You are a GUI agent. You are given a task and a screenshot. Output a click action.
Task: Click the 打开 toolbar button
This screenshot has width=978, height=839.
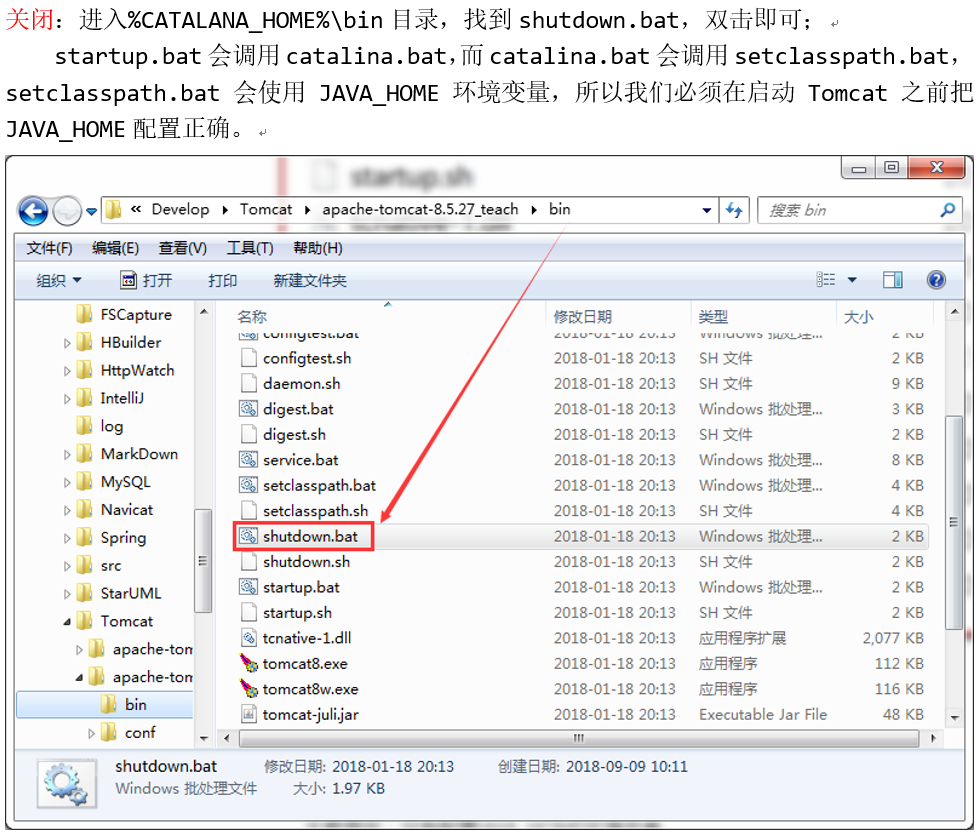tap(146, 280)
